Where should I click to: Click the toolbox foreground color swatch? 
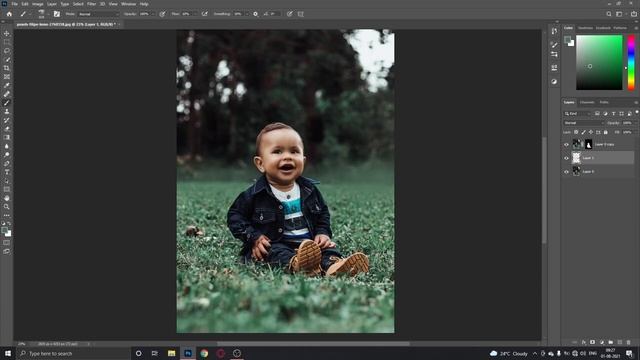pos(4,231)
